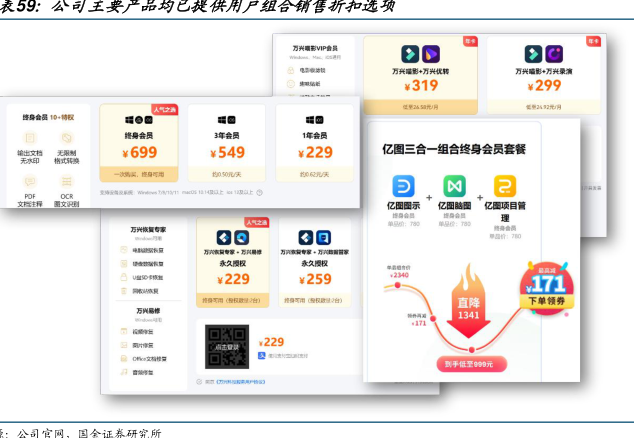The width and height of the screenshot is (634, 438).
Task: Select the 3年会员 ¥549 plan card
Action: click(x=227, y=143)
